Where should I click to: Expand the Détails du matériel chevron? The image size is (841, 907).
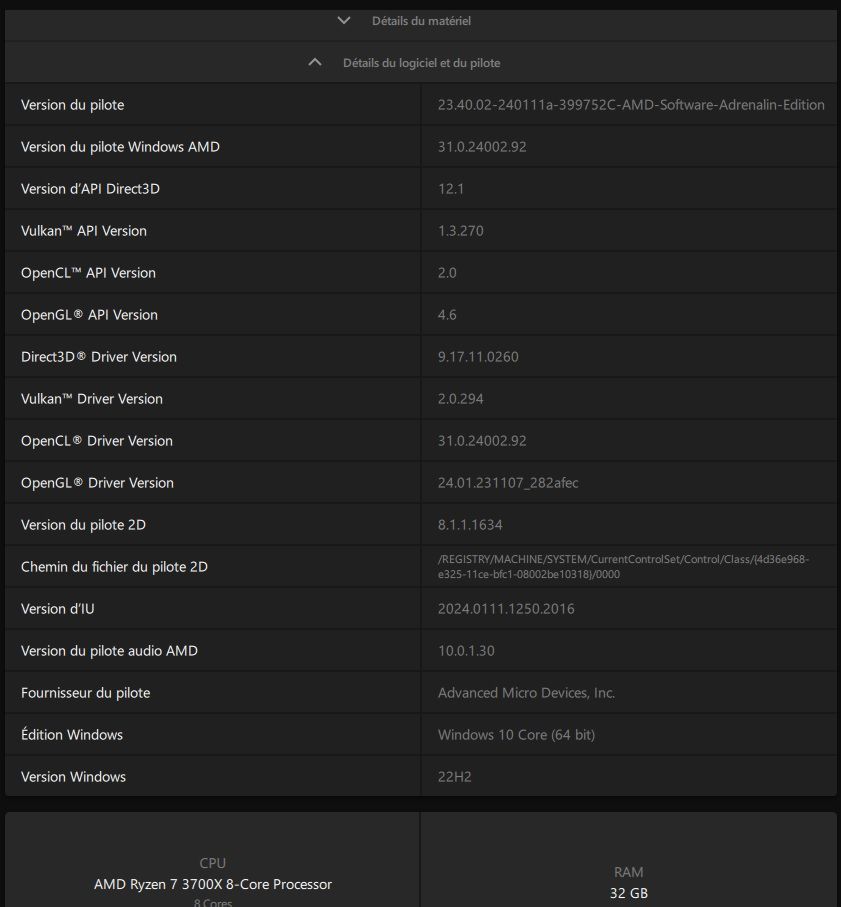click(x=344, y=21)
